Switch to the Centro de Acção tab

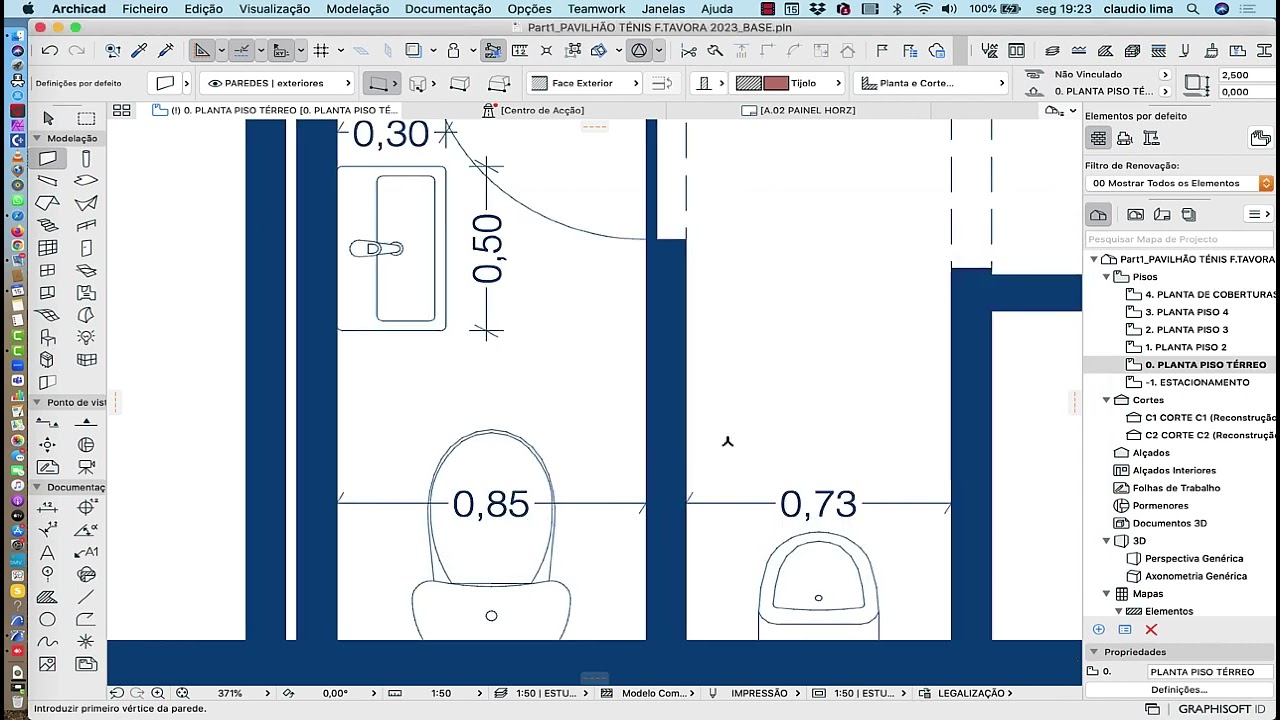534,110
